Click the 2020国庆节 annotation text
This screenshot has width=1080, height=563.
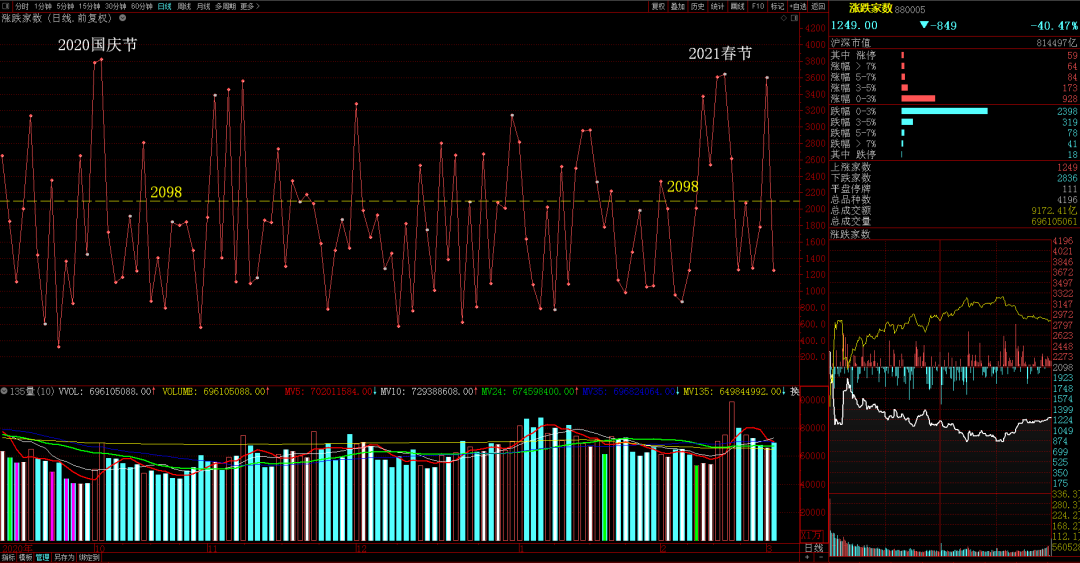click(x=97, y=45)
